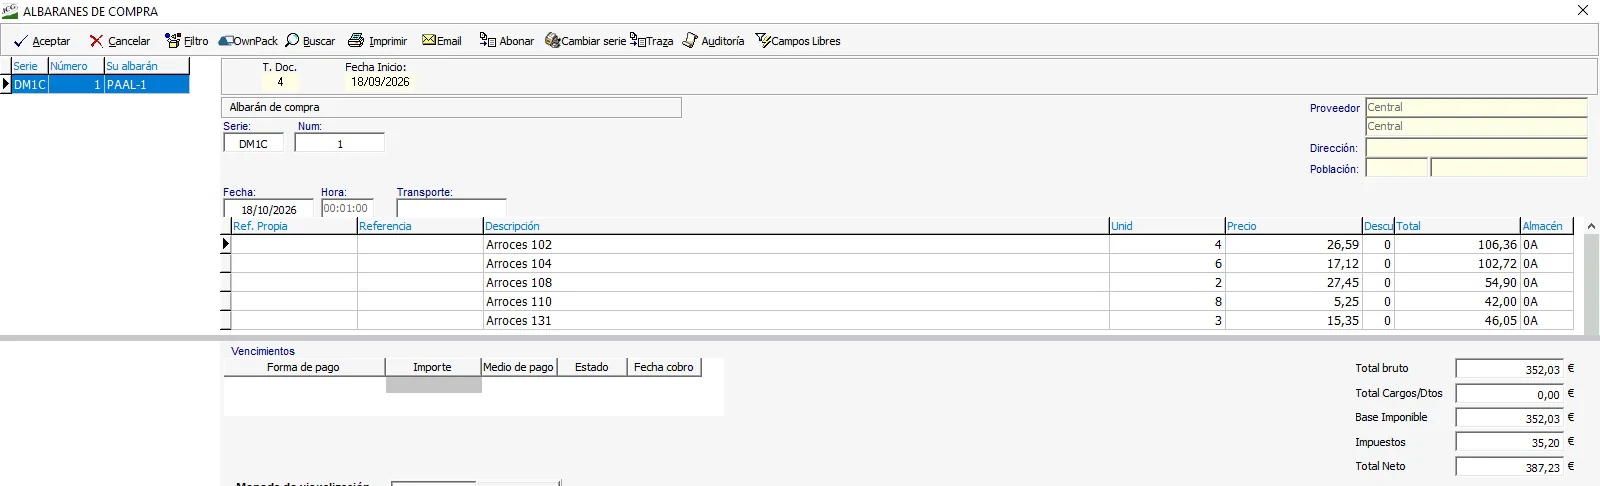
Task: Click units cell 8 for Arroces 110
Action: [x=1167, y=302]
